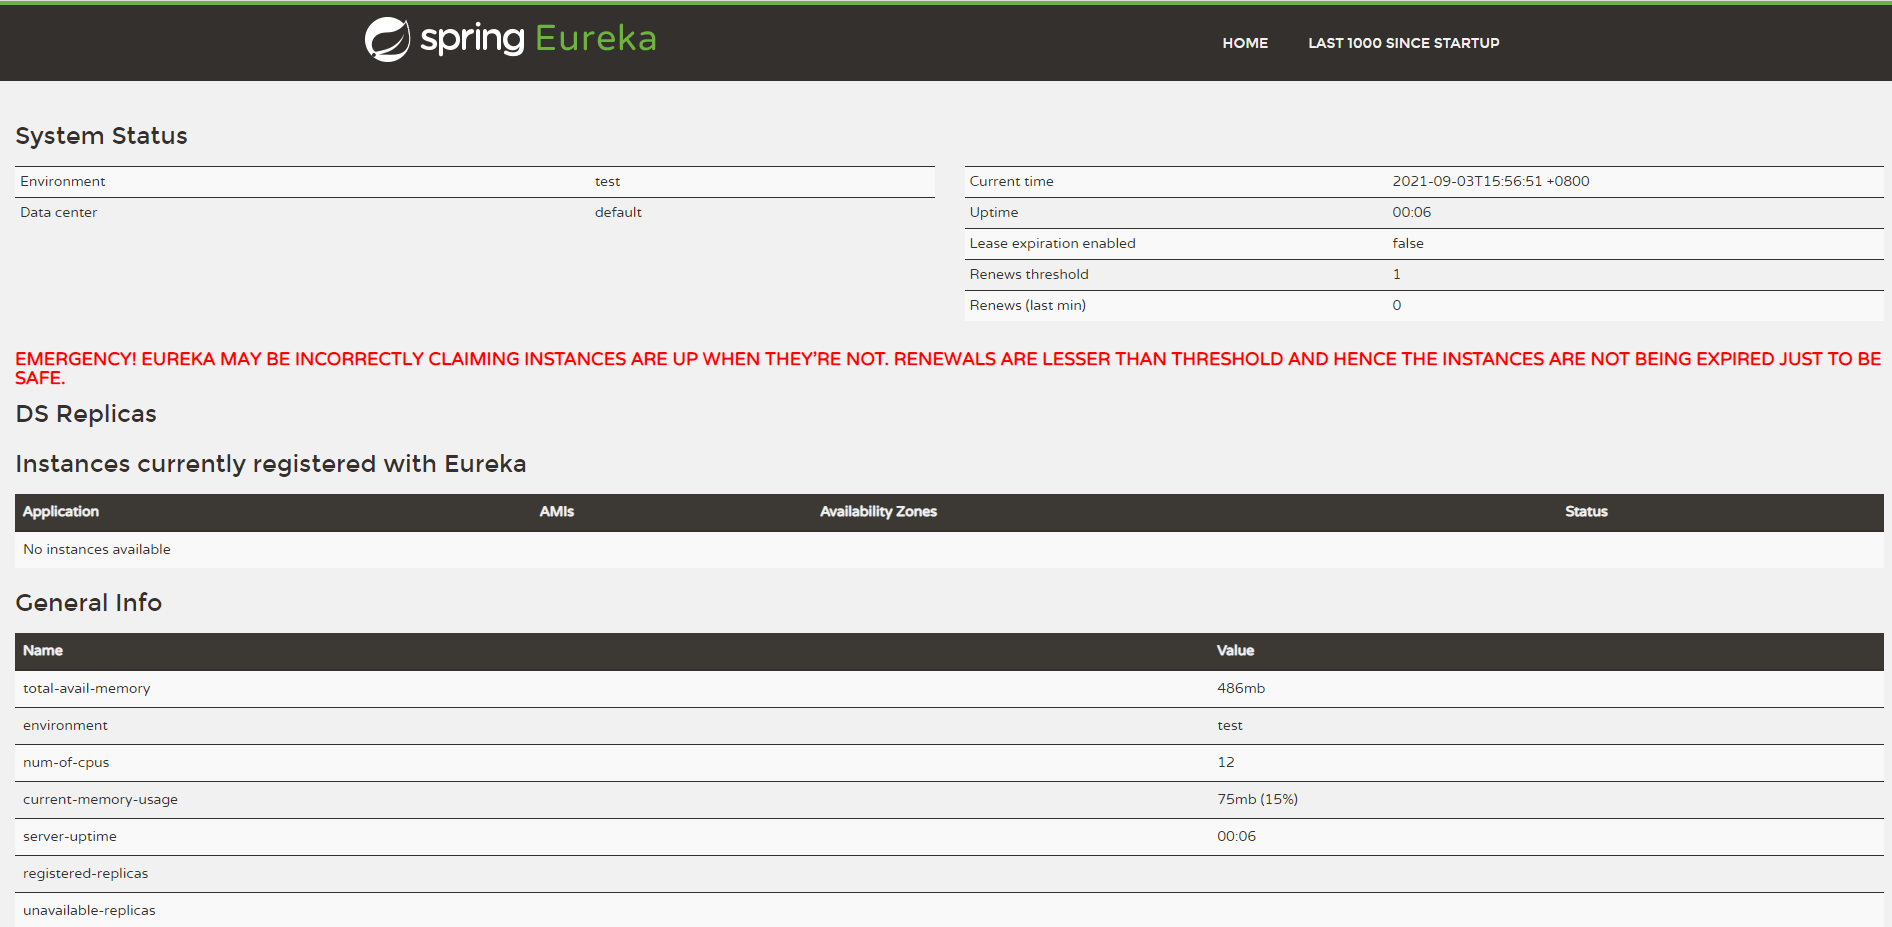Screen dimensions: 1892x927
Task: Click the Name column header
Action: [x=43, y=650]
